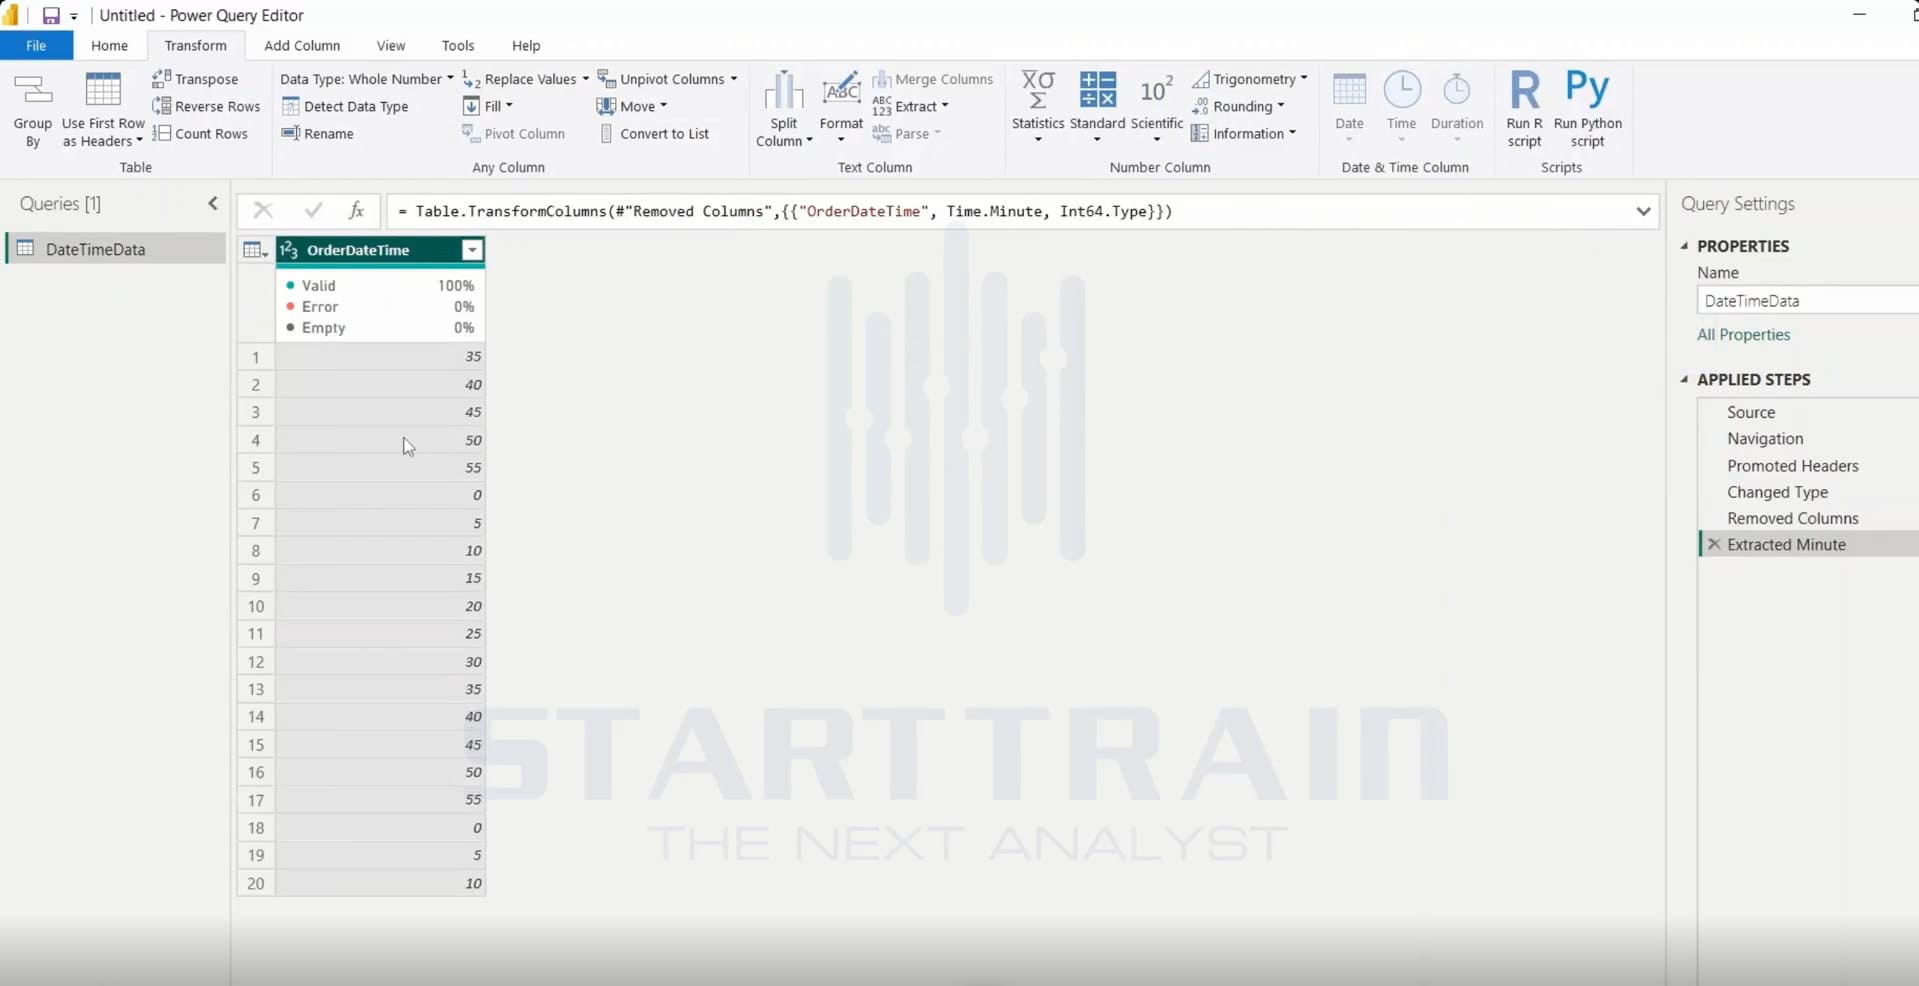Open the Statistics number menu

pyautogui.click(x=1038, y=107)
